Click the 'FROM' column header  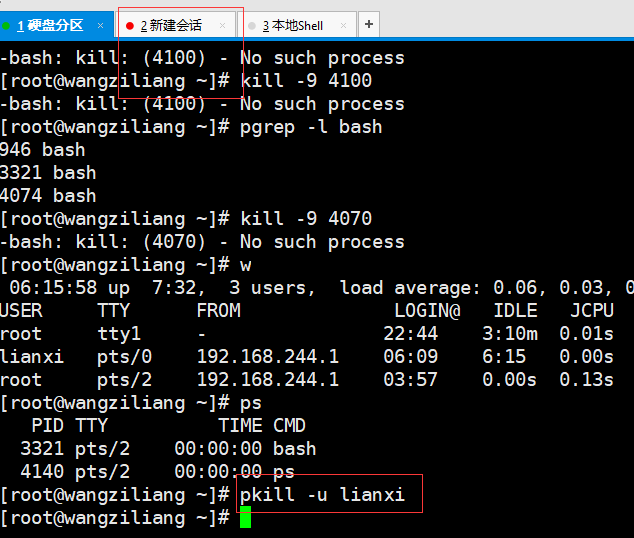(x=218, y=310)
